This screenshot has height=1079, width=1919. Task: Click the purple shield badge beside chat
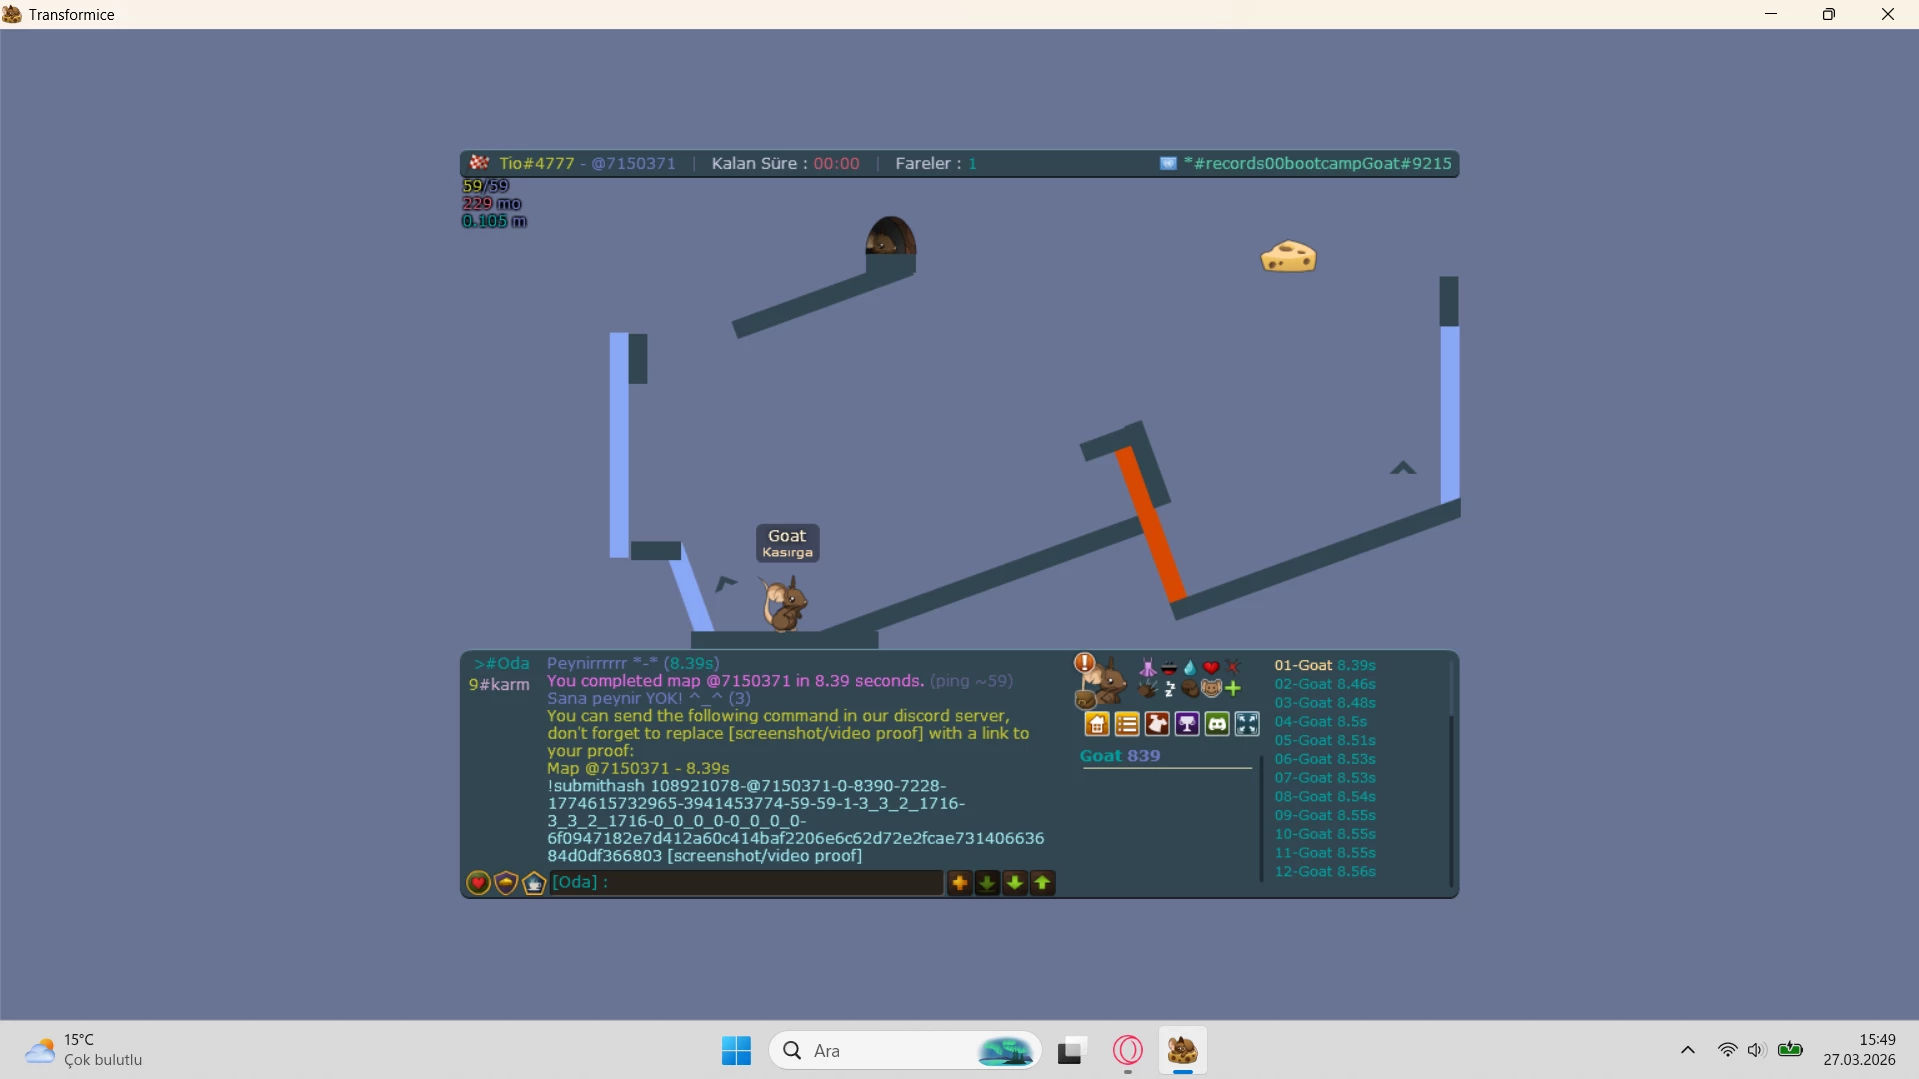[x=506, y=883]
